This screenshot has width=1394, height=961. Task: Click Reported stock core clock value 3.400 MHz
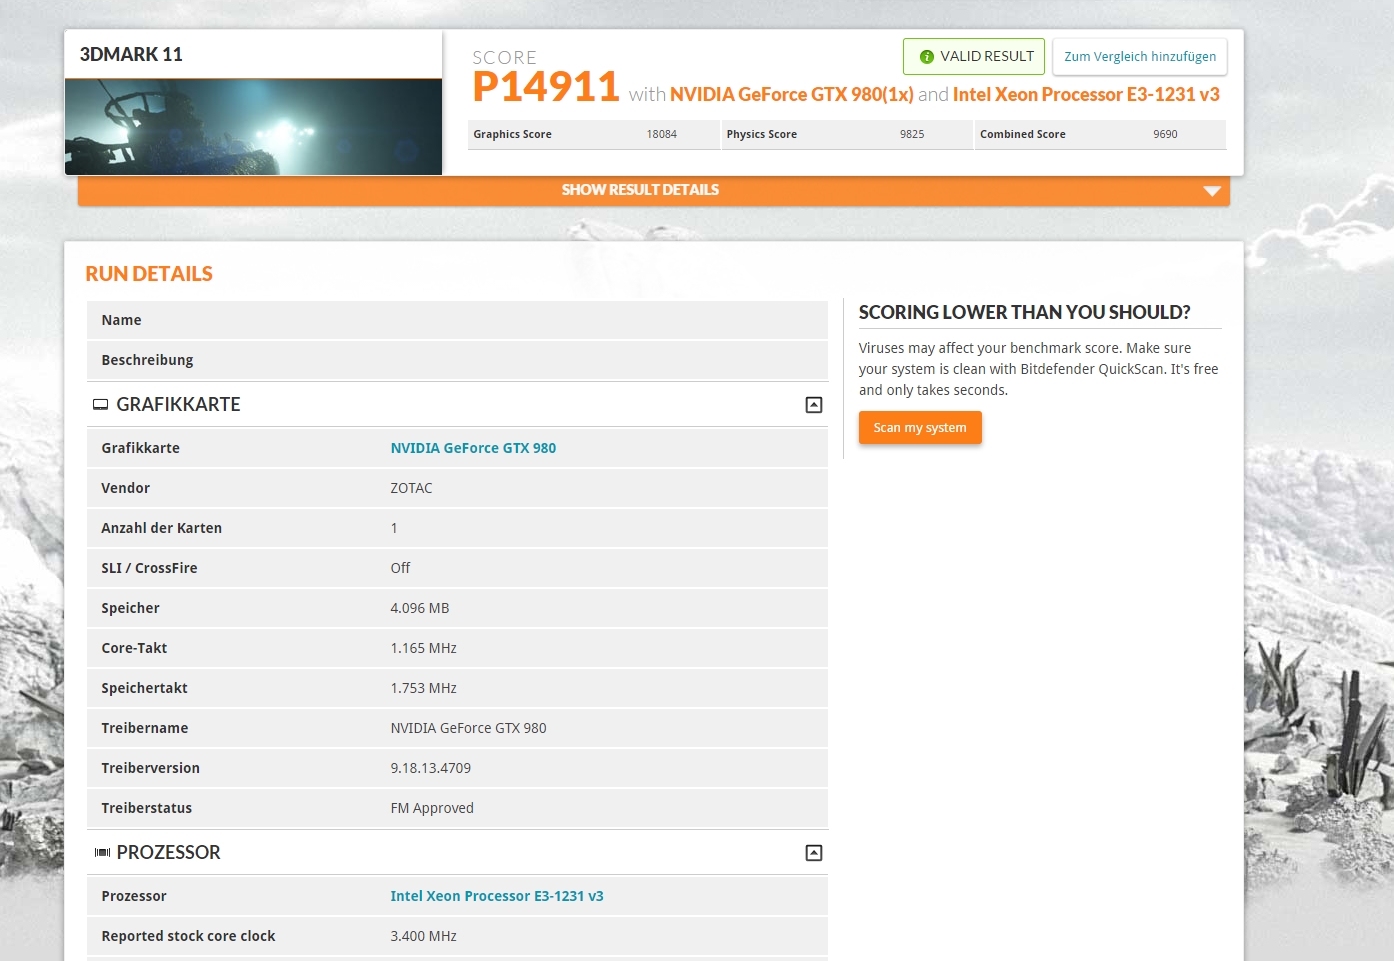423,936
